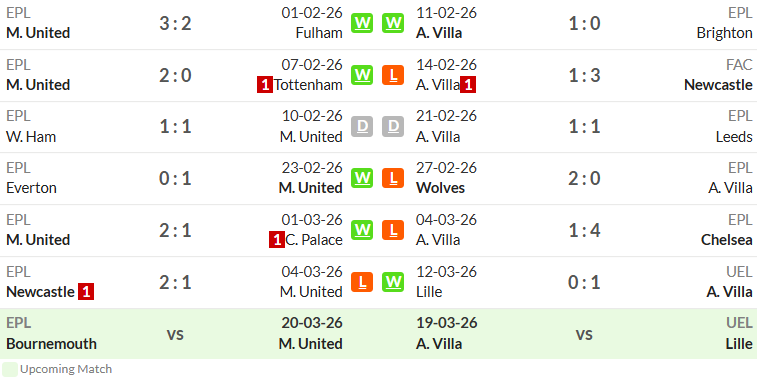
Task: Click the L badge next to Wolves
Action: [x=393, y=178]
